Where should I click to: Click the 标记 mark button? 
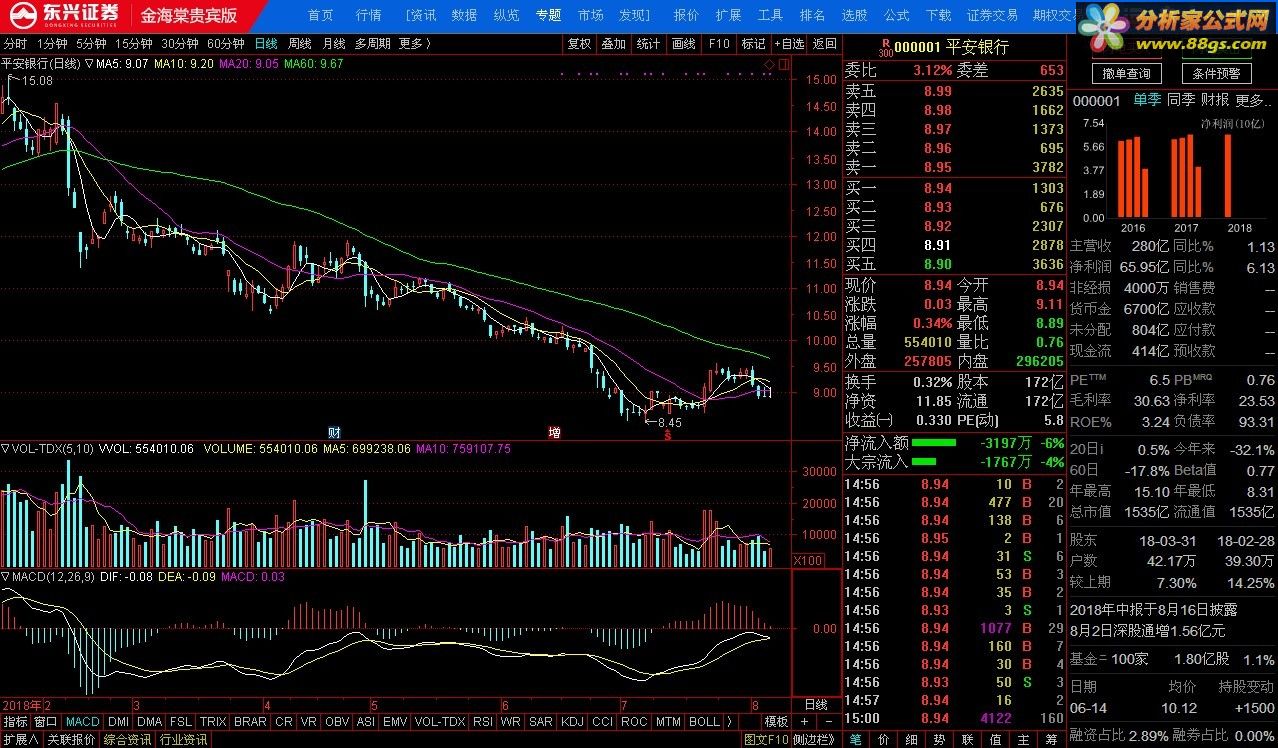(753, 44)
